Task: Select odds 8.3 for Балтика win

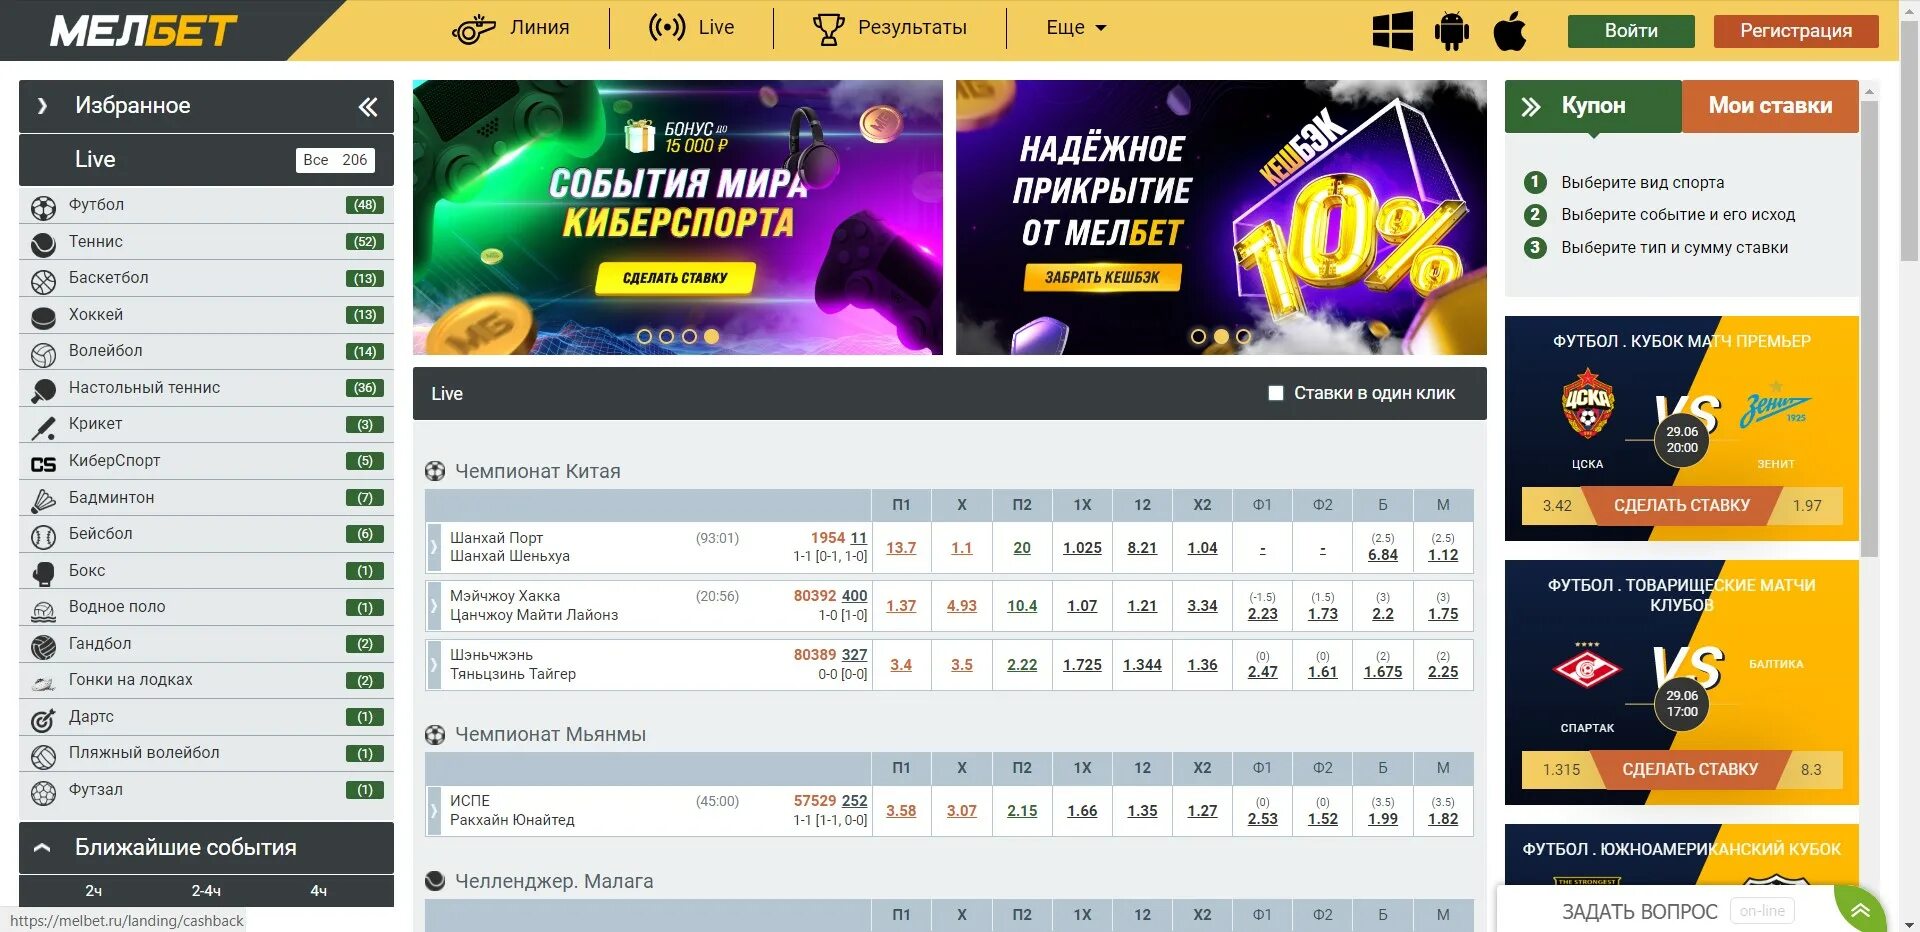Action: click(1811, 770)
